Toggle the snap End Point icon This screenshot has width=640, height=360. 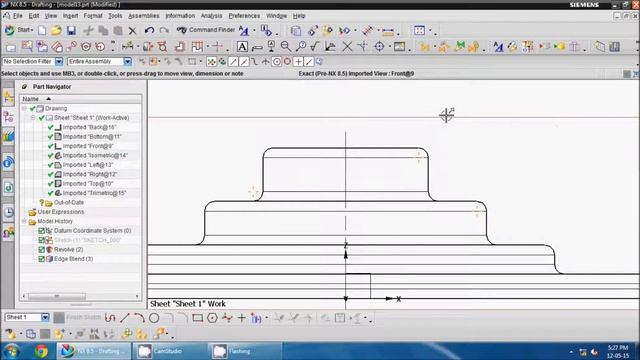tap(233, 62)
